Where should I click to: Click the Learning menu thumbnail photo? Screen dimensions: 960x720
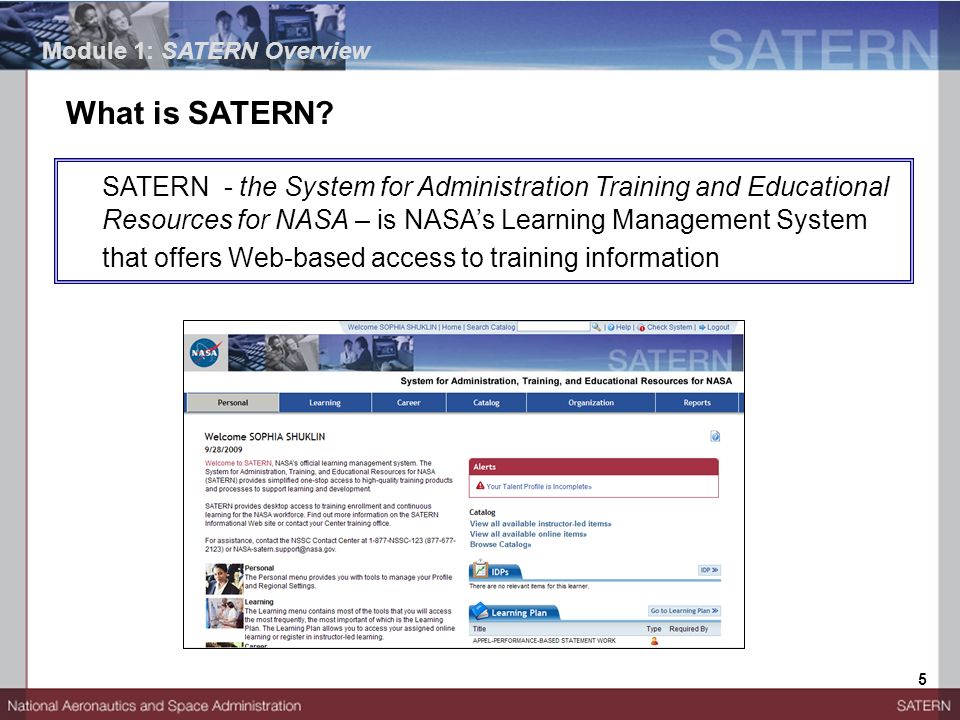pos(224,613)
